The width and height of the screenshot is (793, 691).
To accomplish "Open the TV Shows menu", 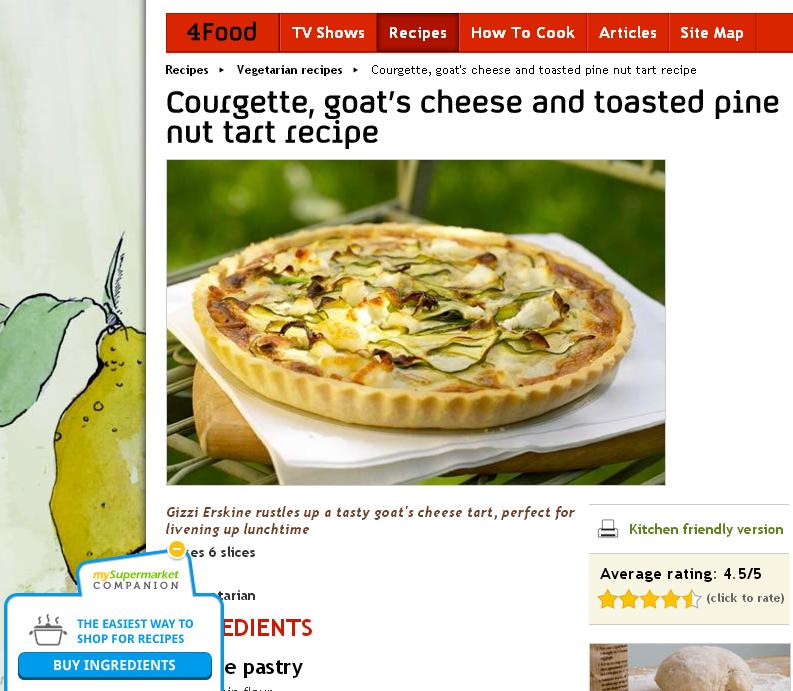I will pyautogui.click(x=328, y=33).
